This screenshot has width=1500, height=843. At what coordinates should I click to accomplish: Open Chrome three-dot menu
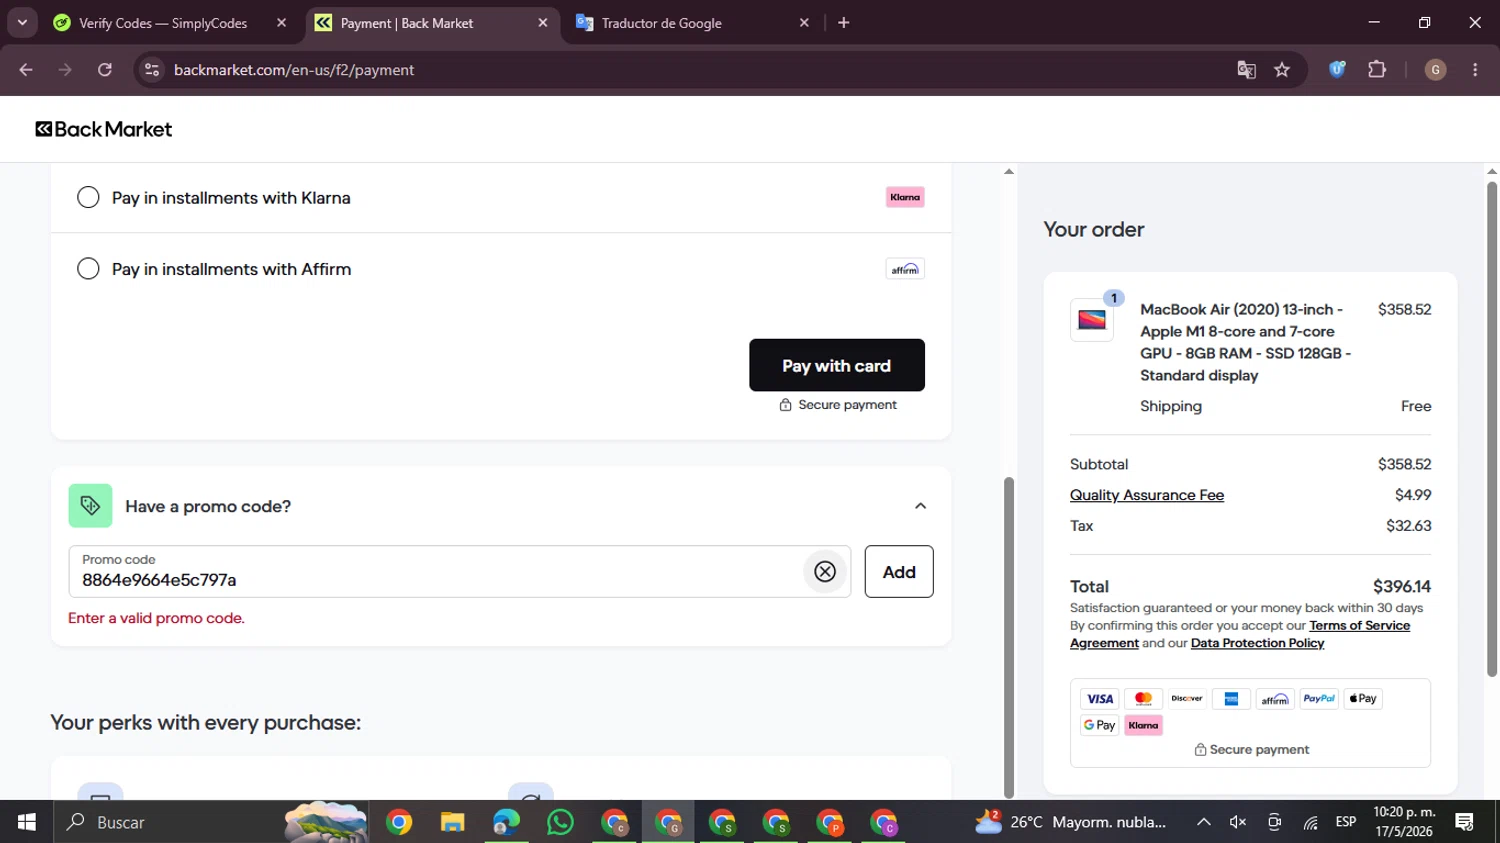(1475, 70)
